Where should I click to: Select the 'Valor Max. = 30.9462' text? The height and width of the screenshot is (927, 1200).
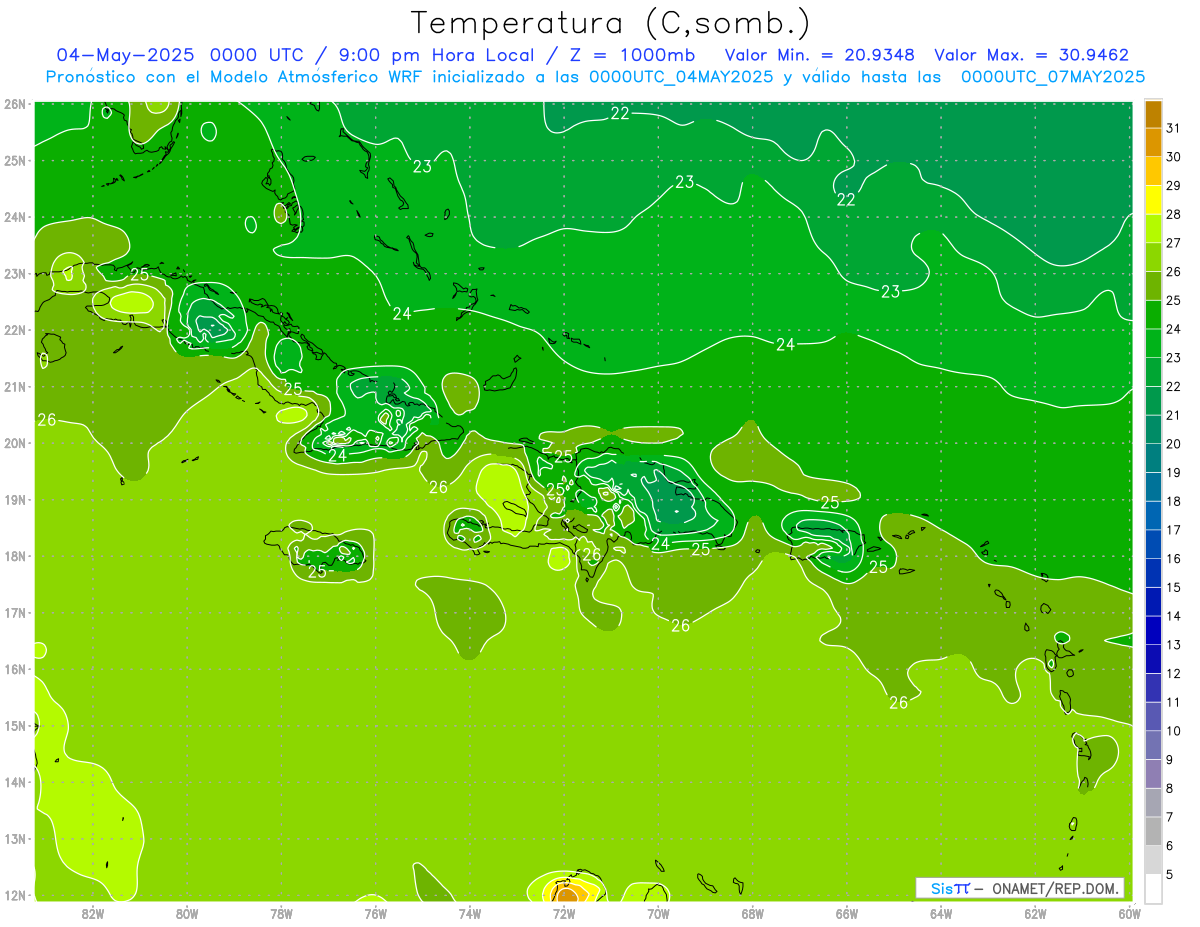pyautogui.click(x=1032, y=55)
